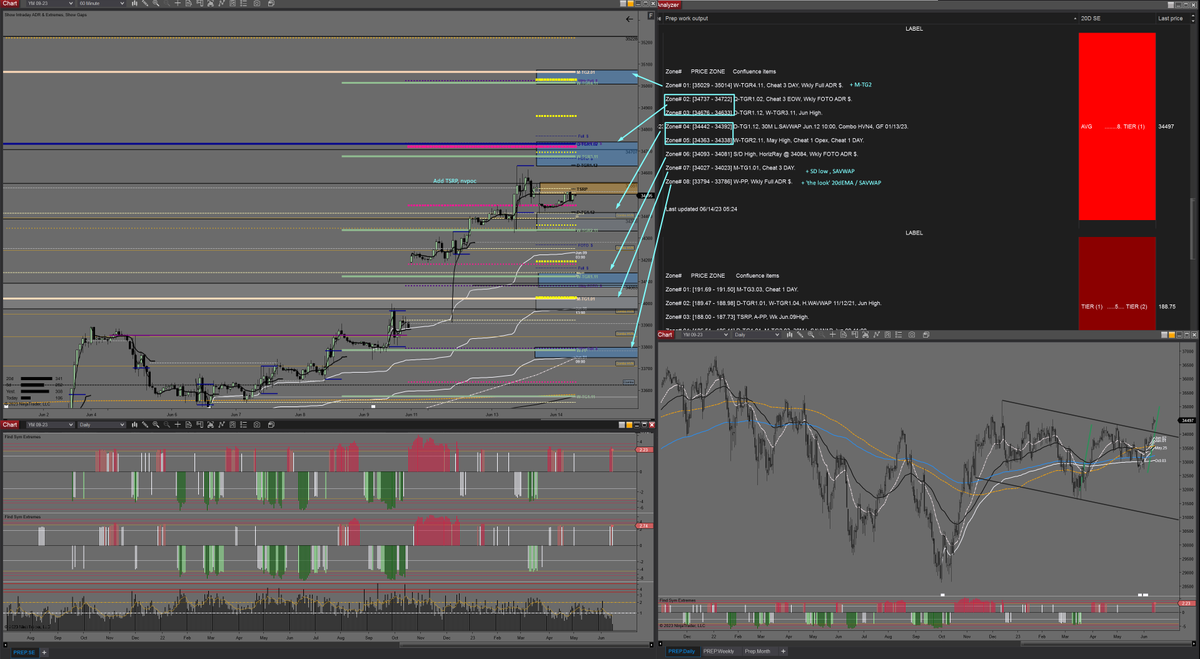Click zoom in icon on lower-left Daily chart
Screen dimensions: 1200x659
tap(155, 424)
